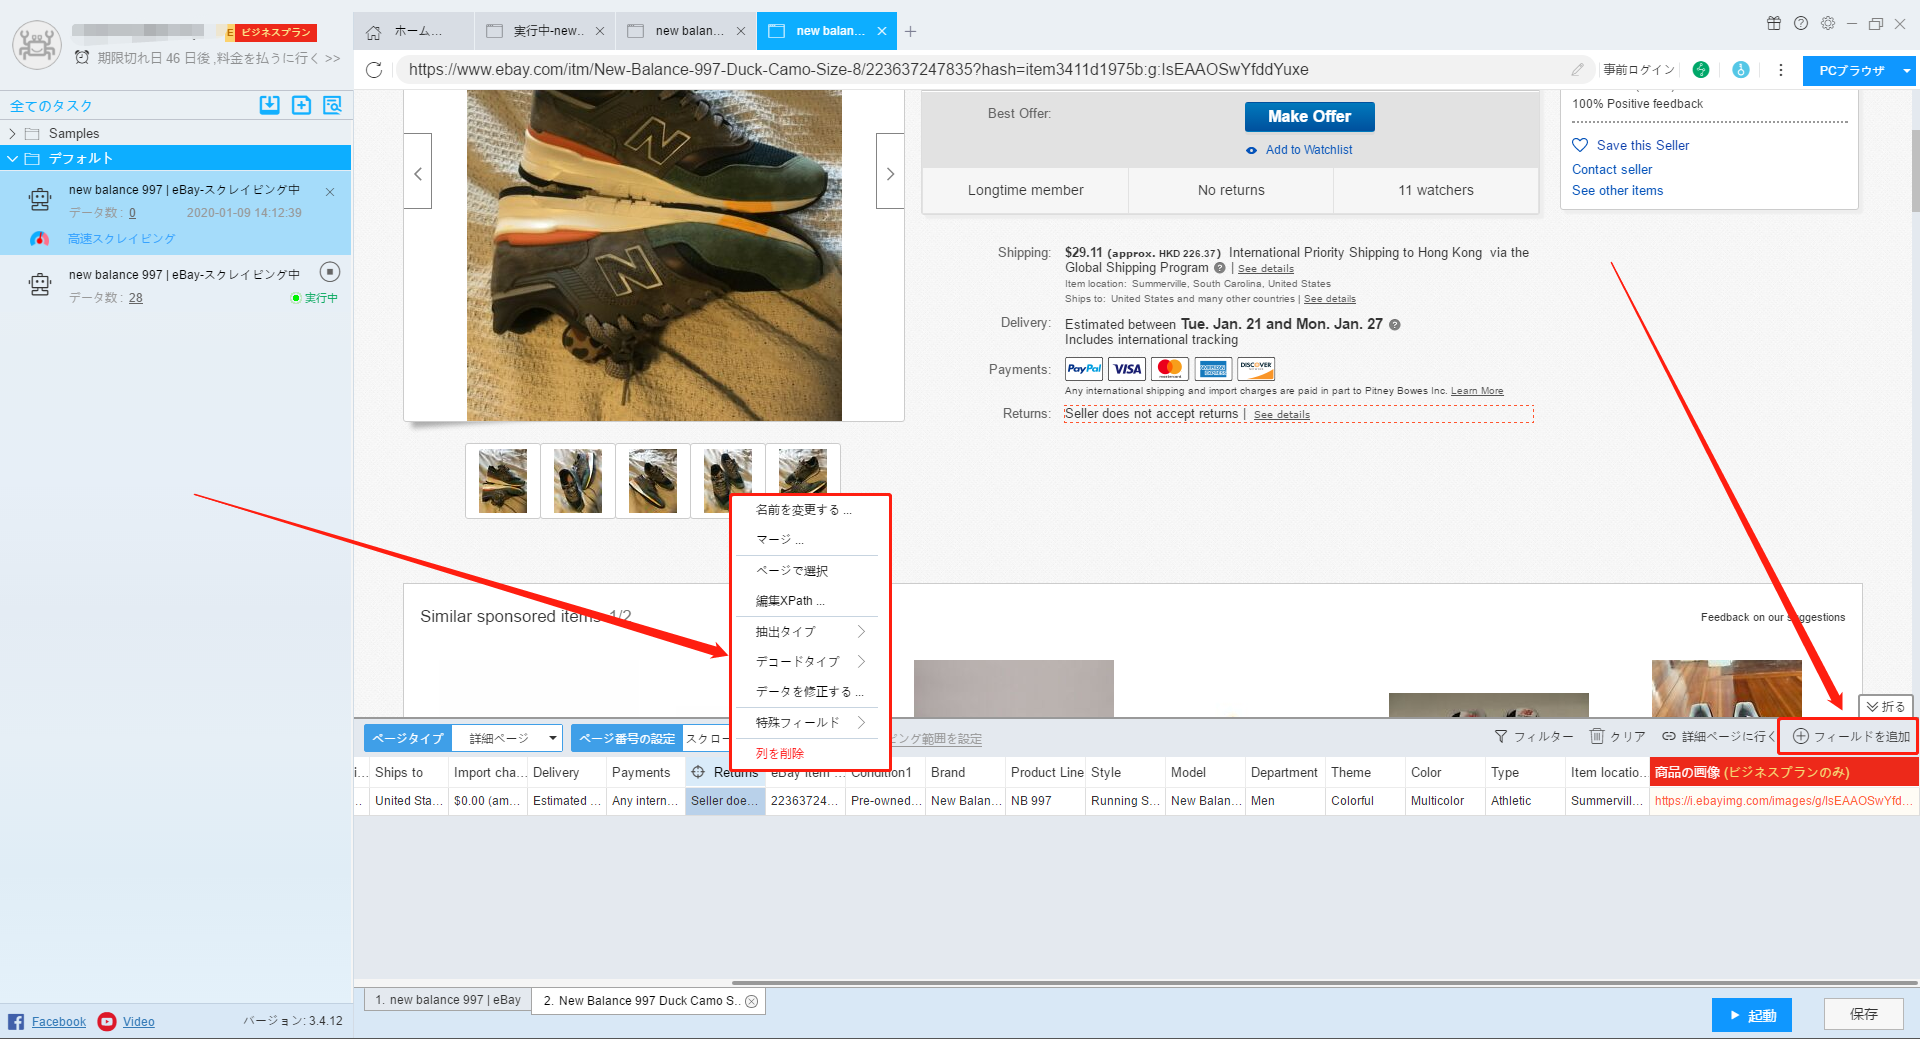Click フィールドを追加 add field button
Screen dimensions: 1920x1039
(1851, 737)
